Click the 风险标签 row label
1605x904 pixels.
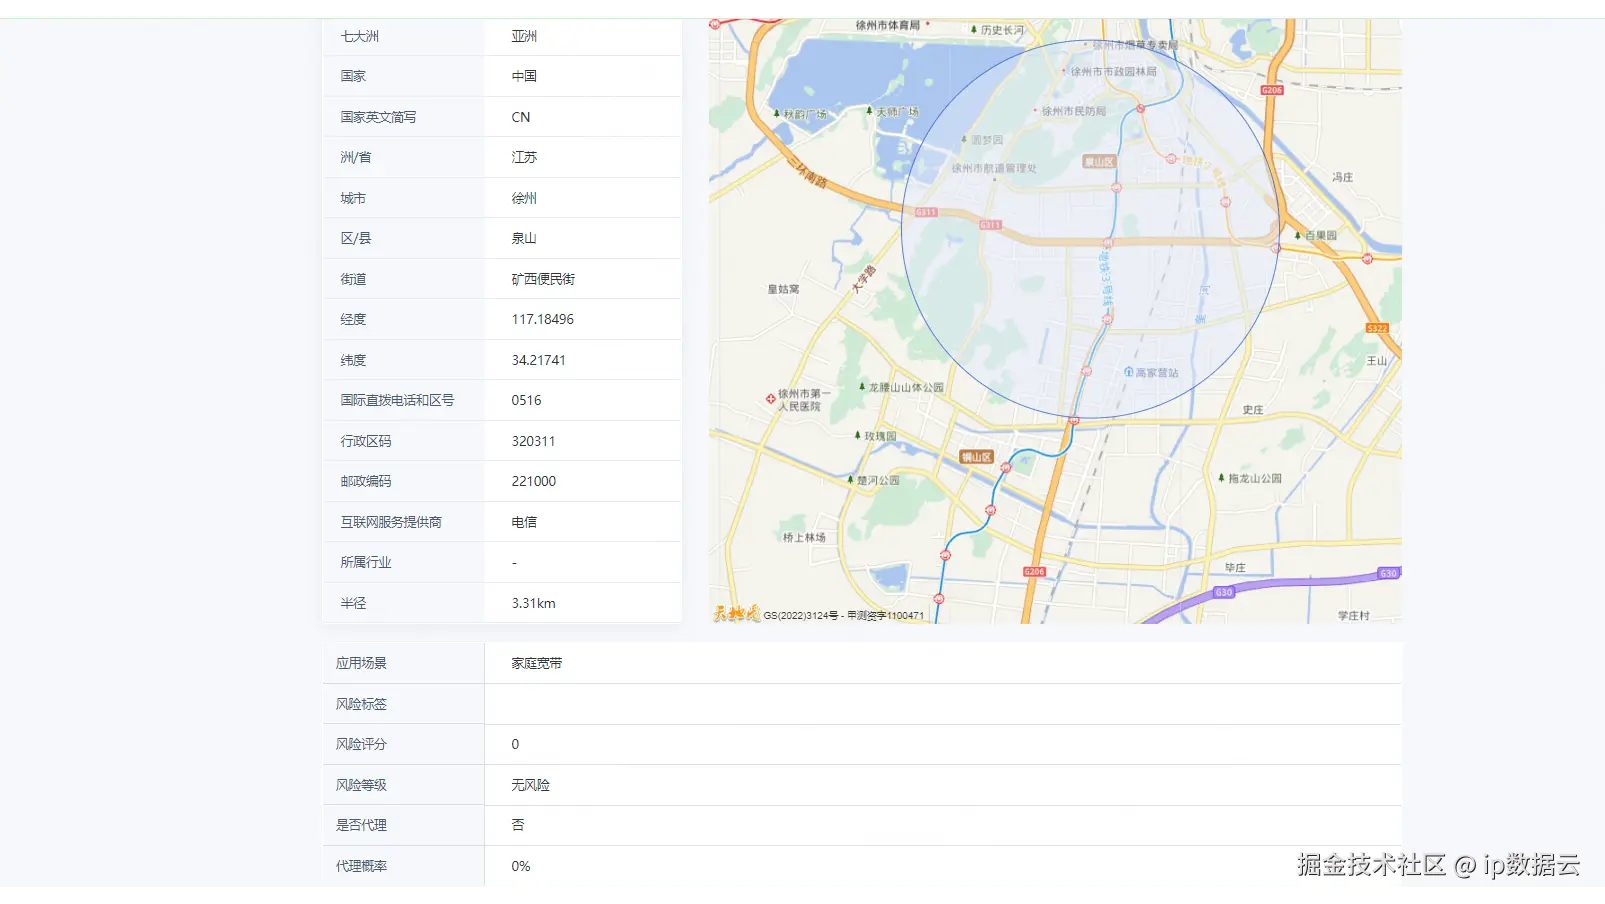pyautogui.click(x=361, y=704)
